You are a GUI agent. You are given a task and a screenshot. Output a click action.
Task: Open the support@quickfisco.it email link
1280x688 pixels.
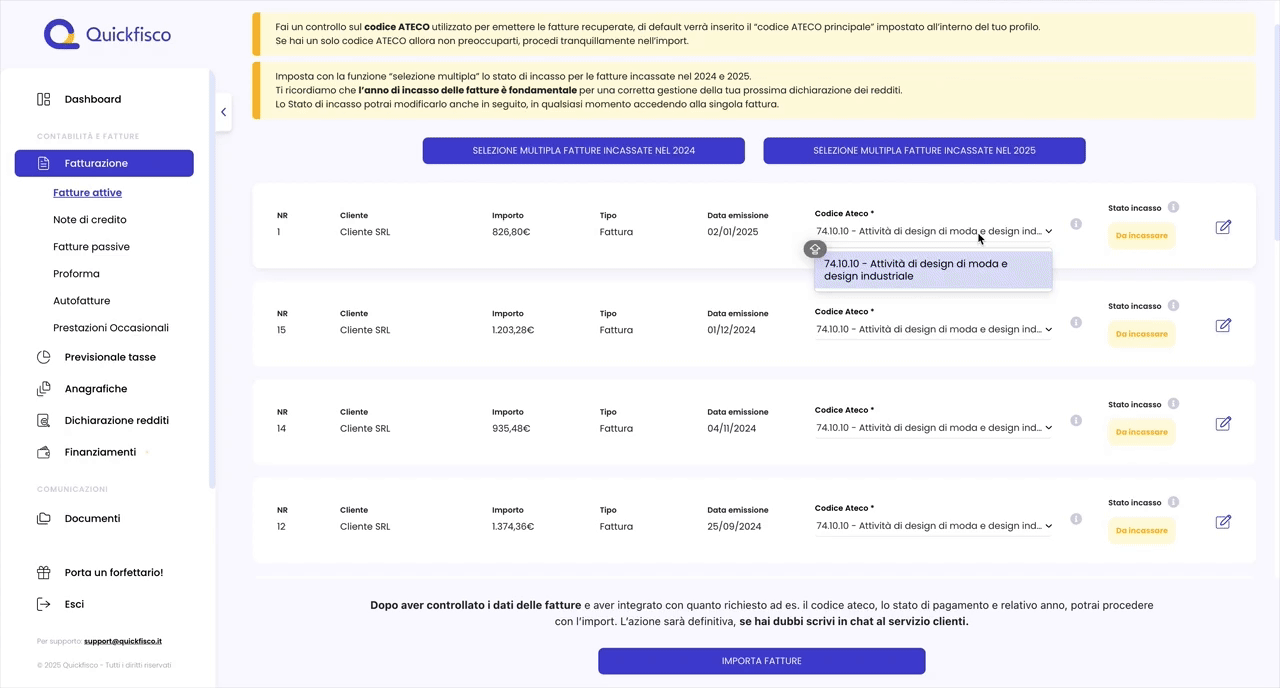coord(123,641)
